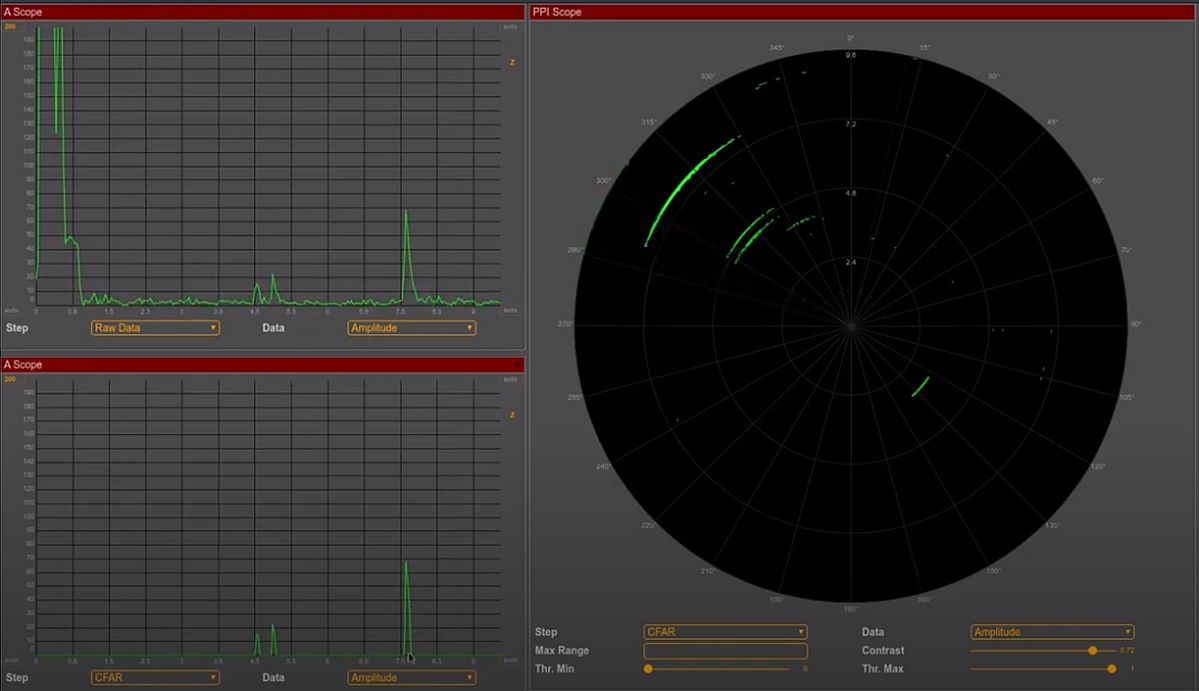Click the orange 200 value in bottom A Scope
Screen dimensions: 1199x691
[x=10, y=379]
